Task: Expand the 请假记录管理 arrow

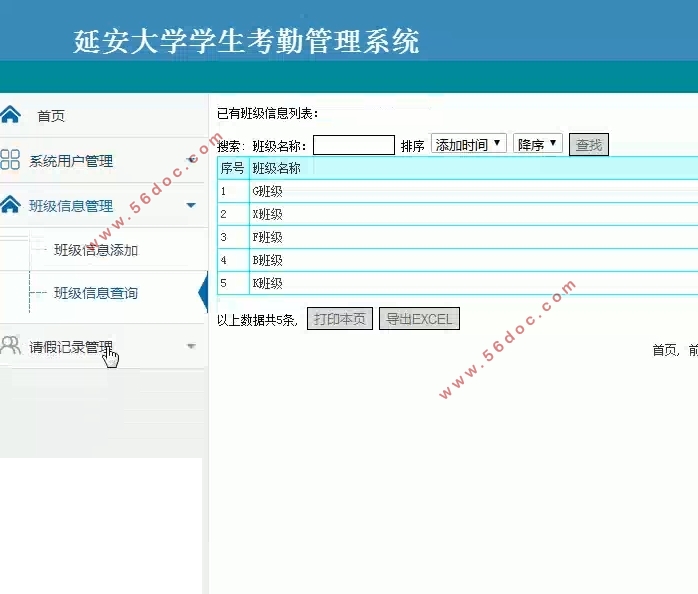Action: tap(191, 346)
